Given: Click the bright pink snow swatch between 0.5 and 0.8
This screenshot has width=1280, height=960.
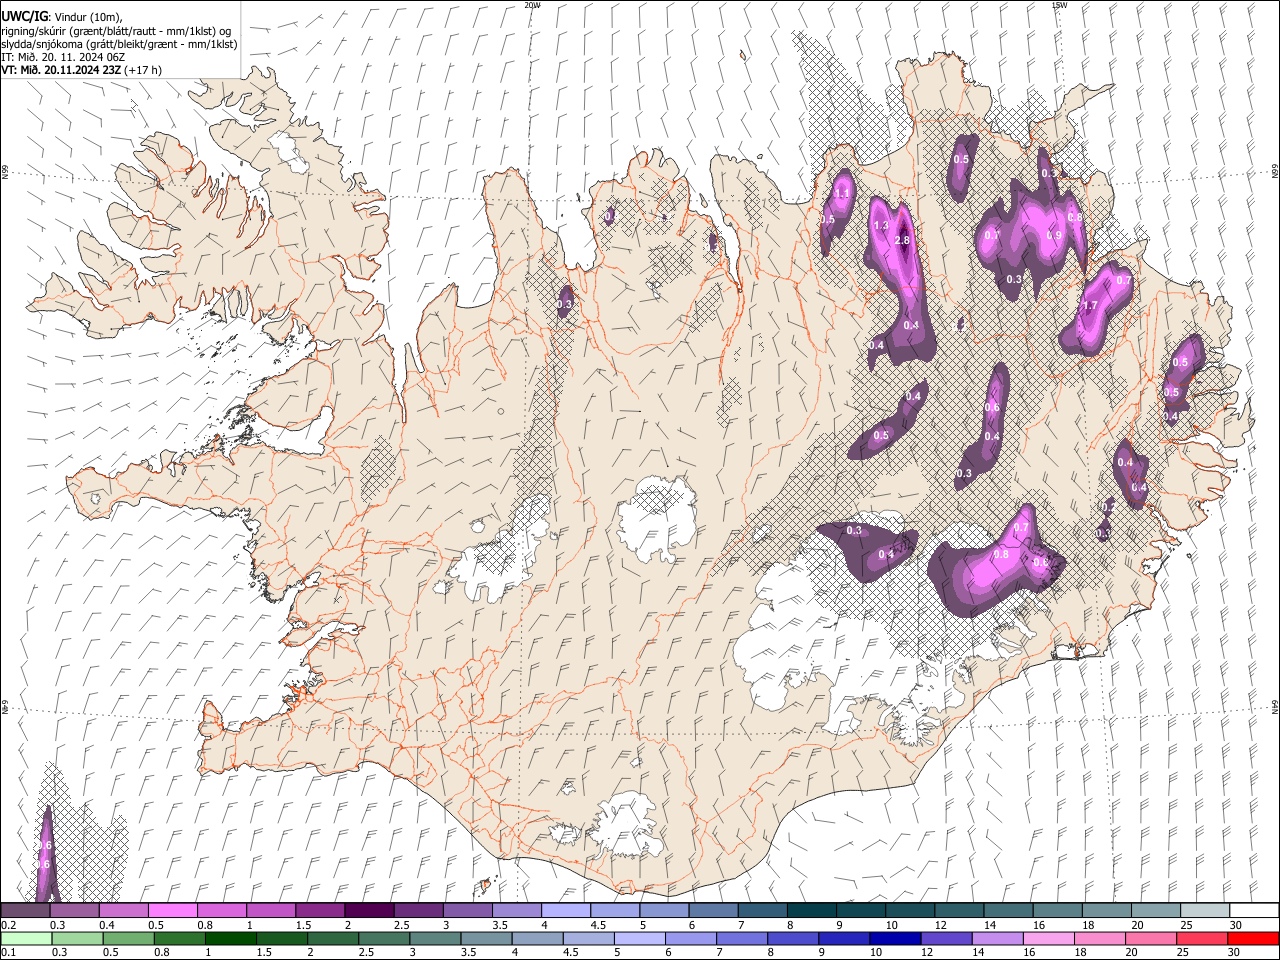Looking at the screenshot, I should (173, 910).
